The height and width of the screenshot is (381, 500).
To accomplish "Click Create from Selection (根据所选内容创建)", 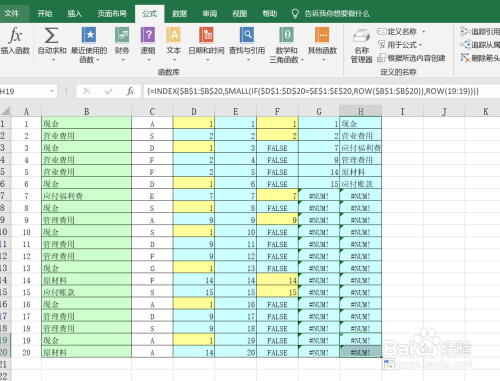I will pos(411,58).
